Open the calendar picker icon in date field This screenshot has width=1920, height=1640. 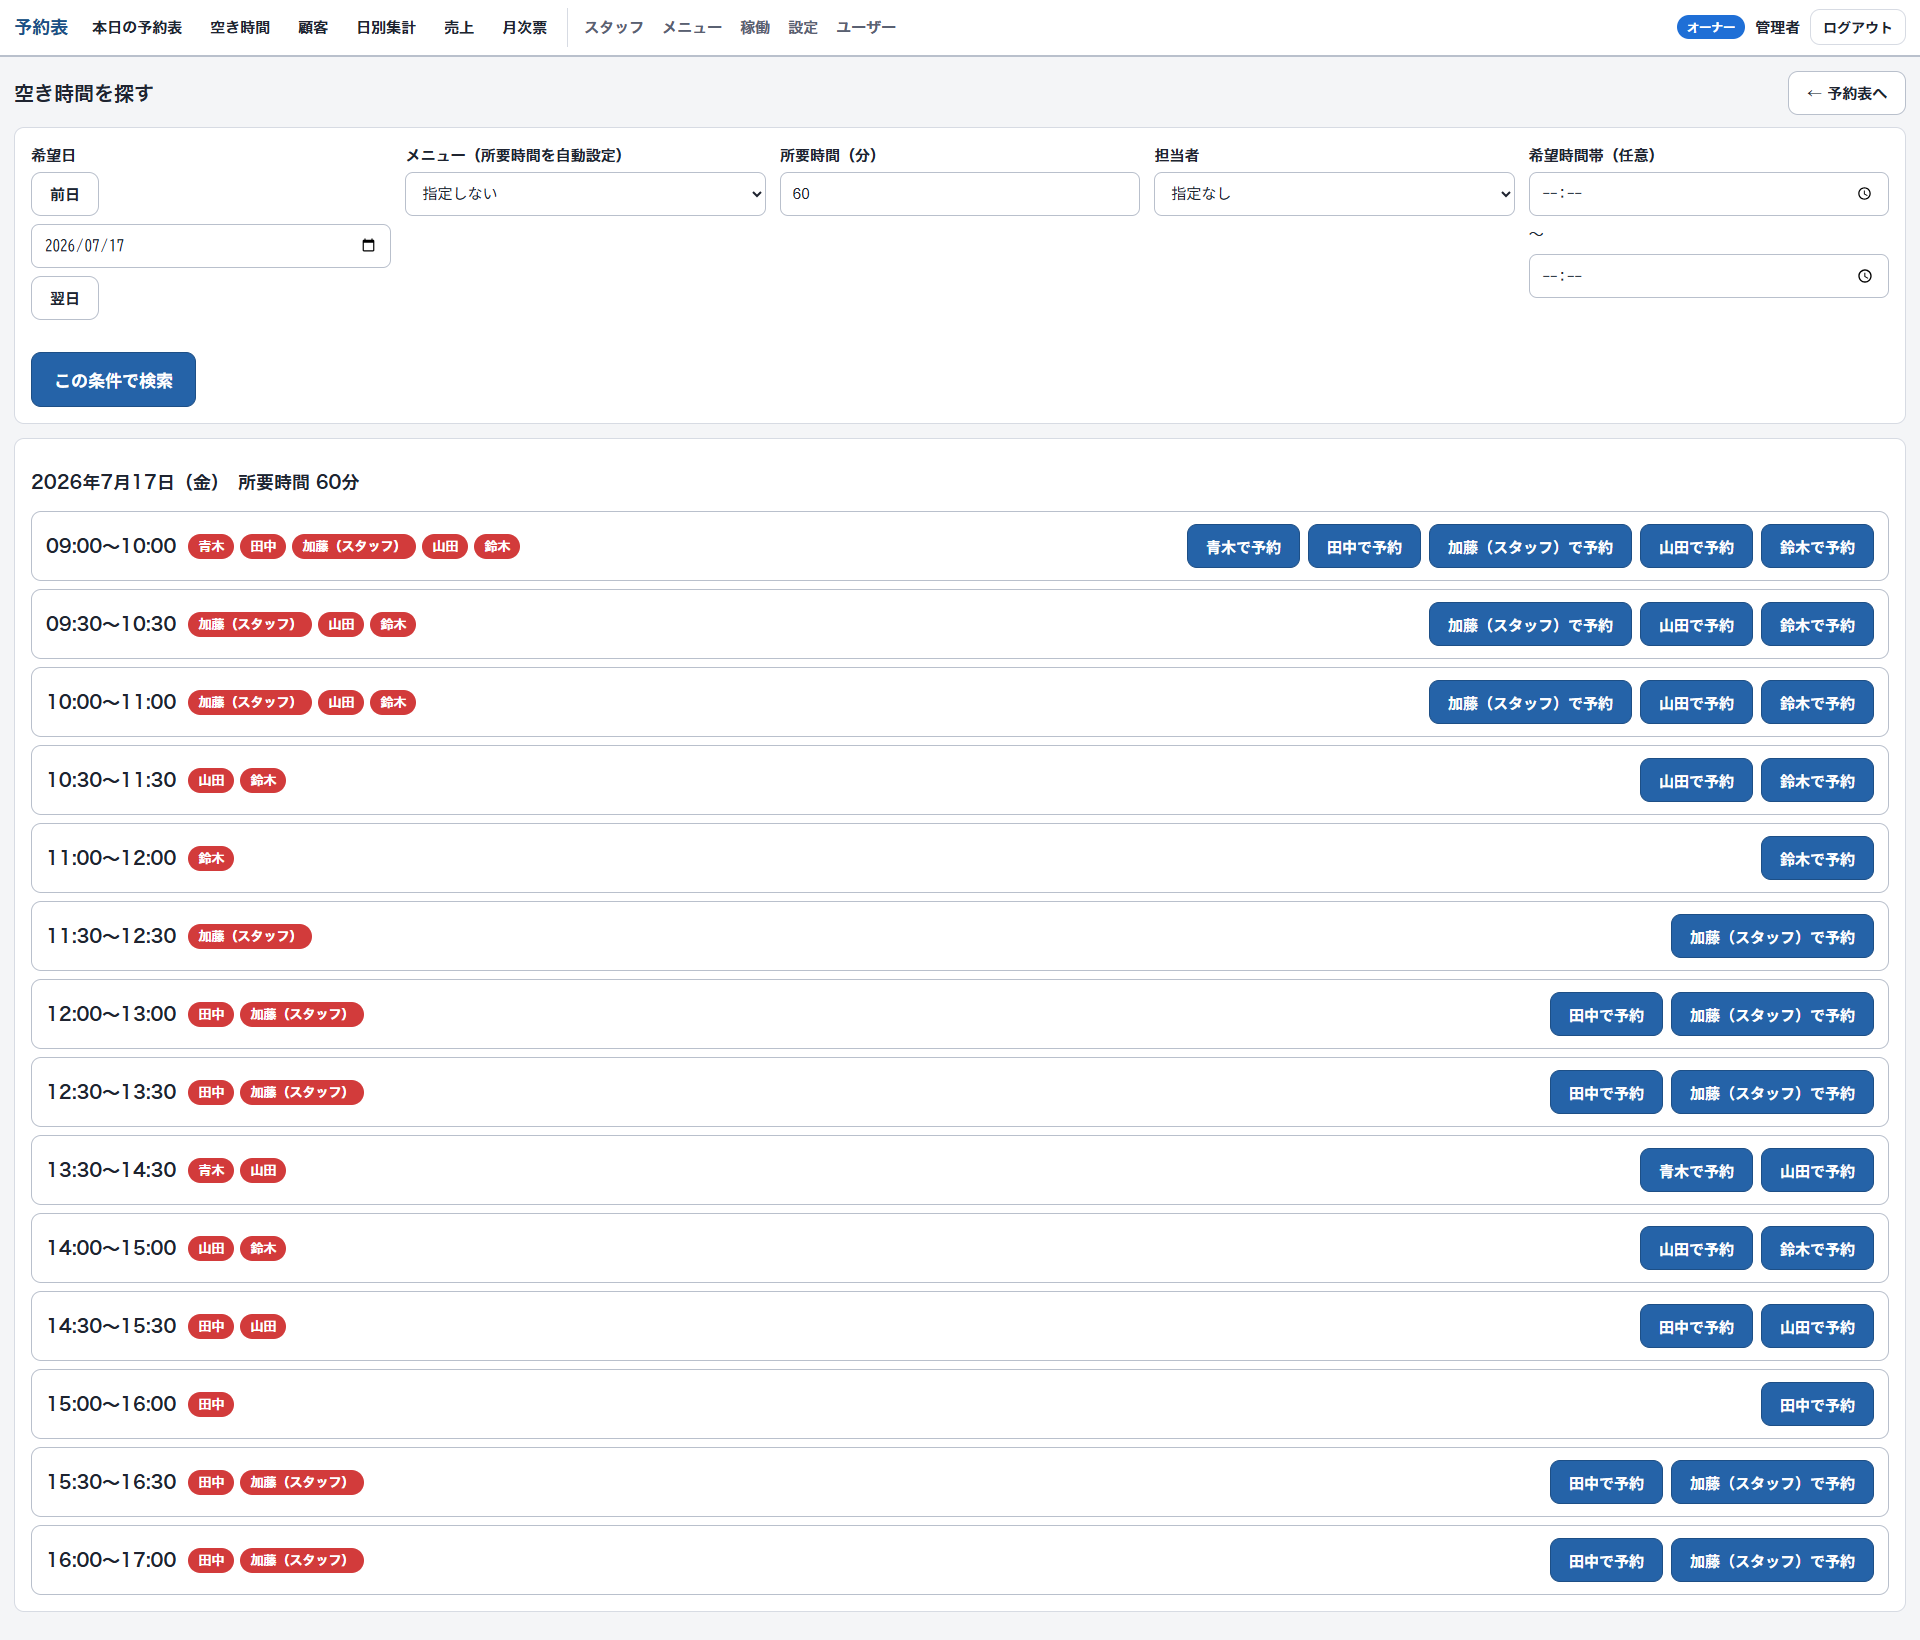368,246
